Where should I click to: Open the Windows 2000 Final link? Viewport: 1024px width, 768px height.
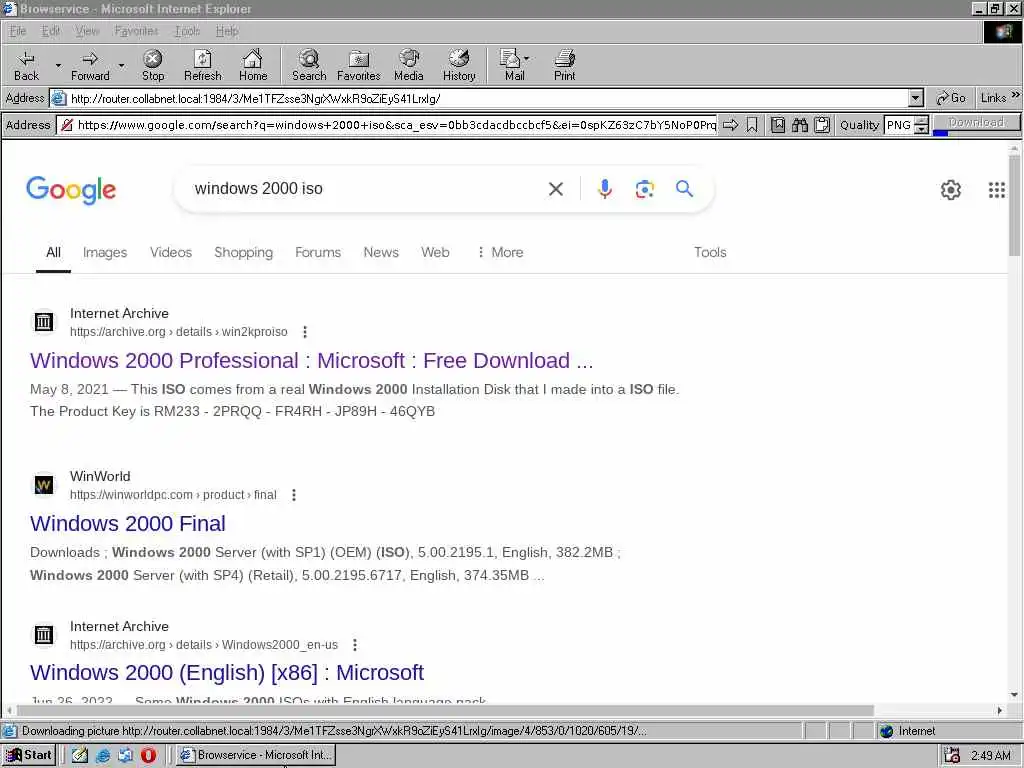click(x=128, y=523)
